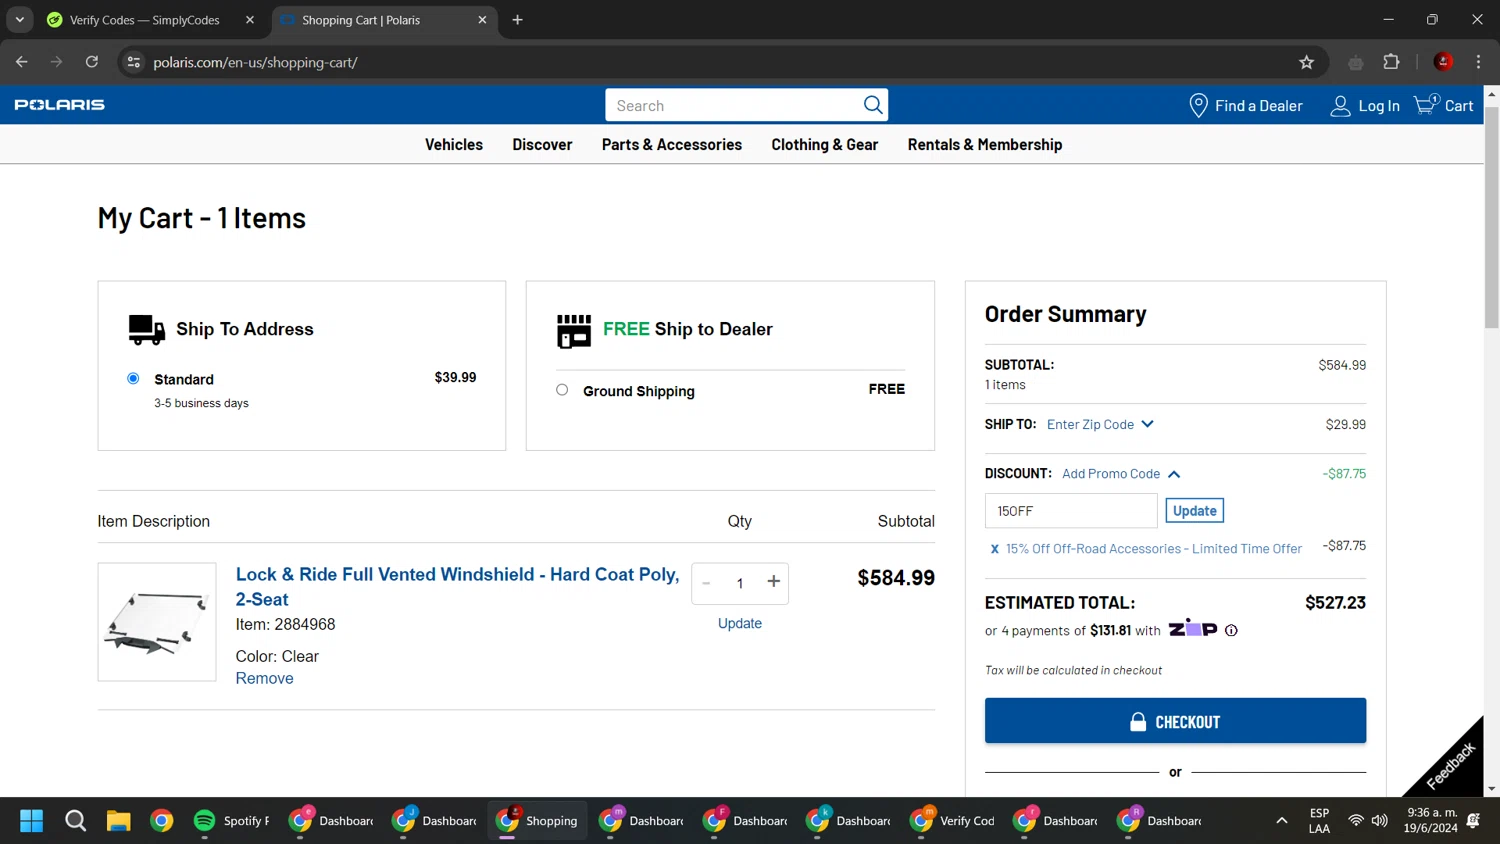1500x844 pixels.
Task: Open Spotify from the taskbar
Action: tap(233, 821)
